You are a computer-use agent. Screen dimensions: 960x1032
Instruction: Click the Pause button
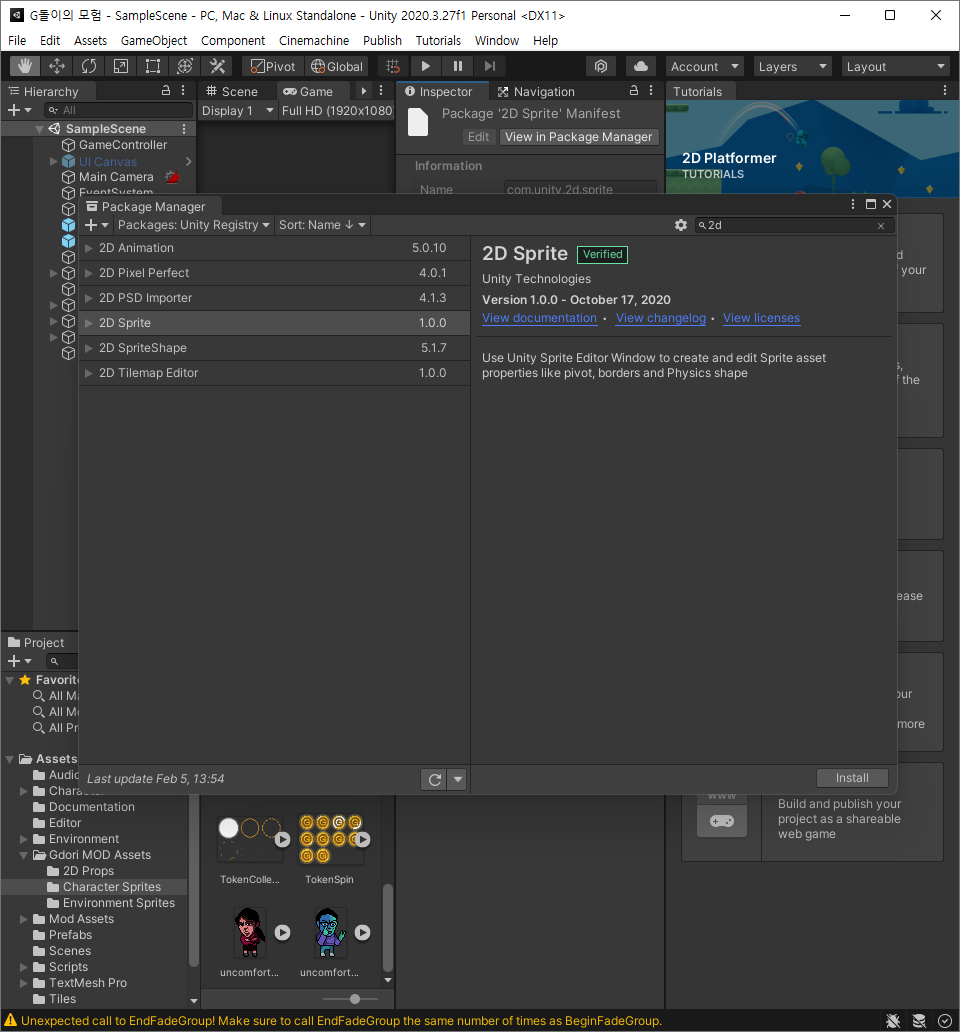(458, 66)
